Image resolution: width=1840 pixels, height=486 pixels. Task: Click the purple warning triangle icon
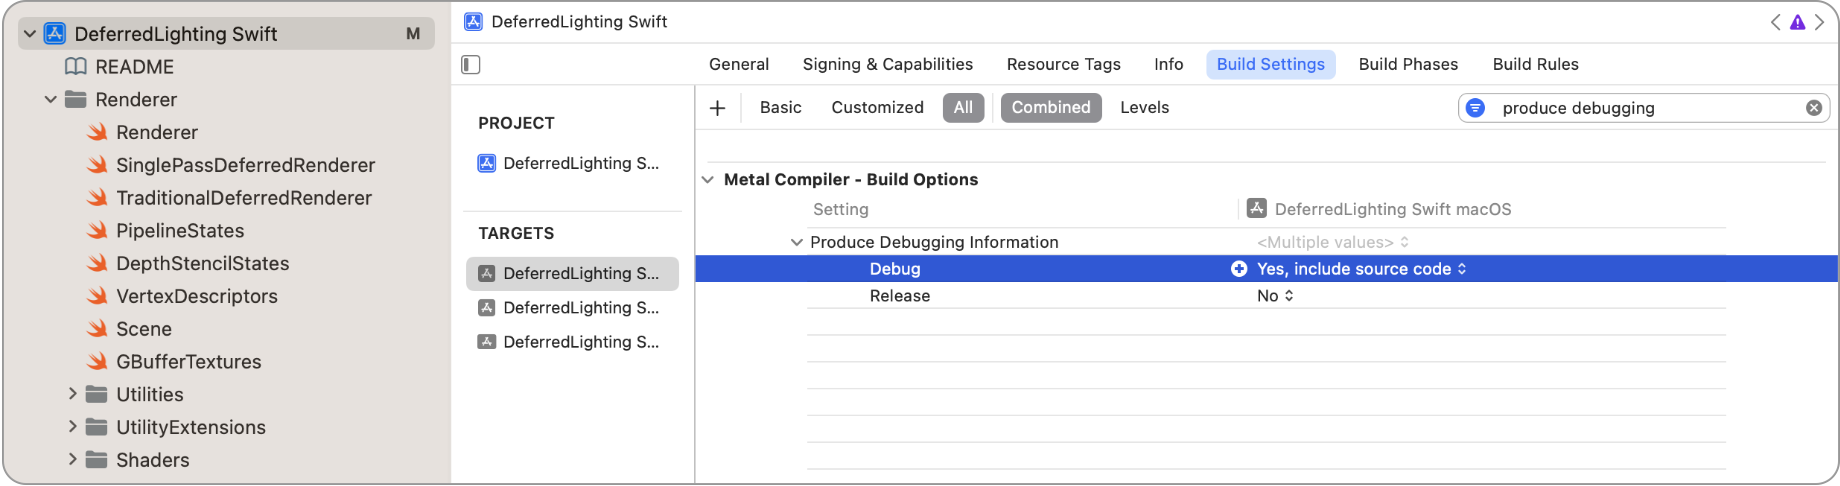[1797, 22]
